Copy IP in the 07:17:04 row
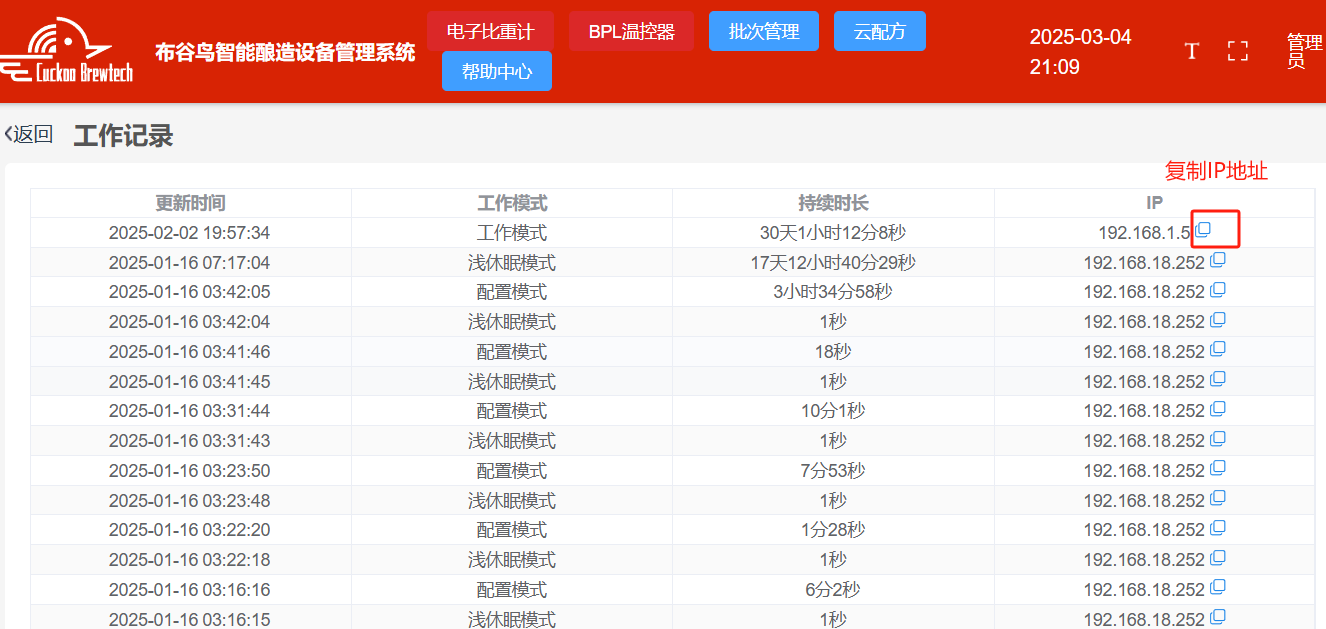Screen dimensions: 1326x629 1217,261
